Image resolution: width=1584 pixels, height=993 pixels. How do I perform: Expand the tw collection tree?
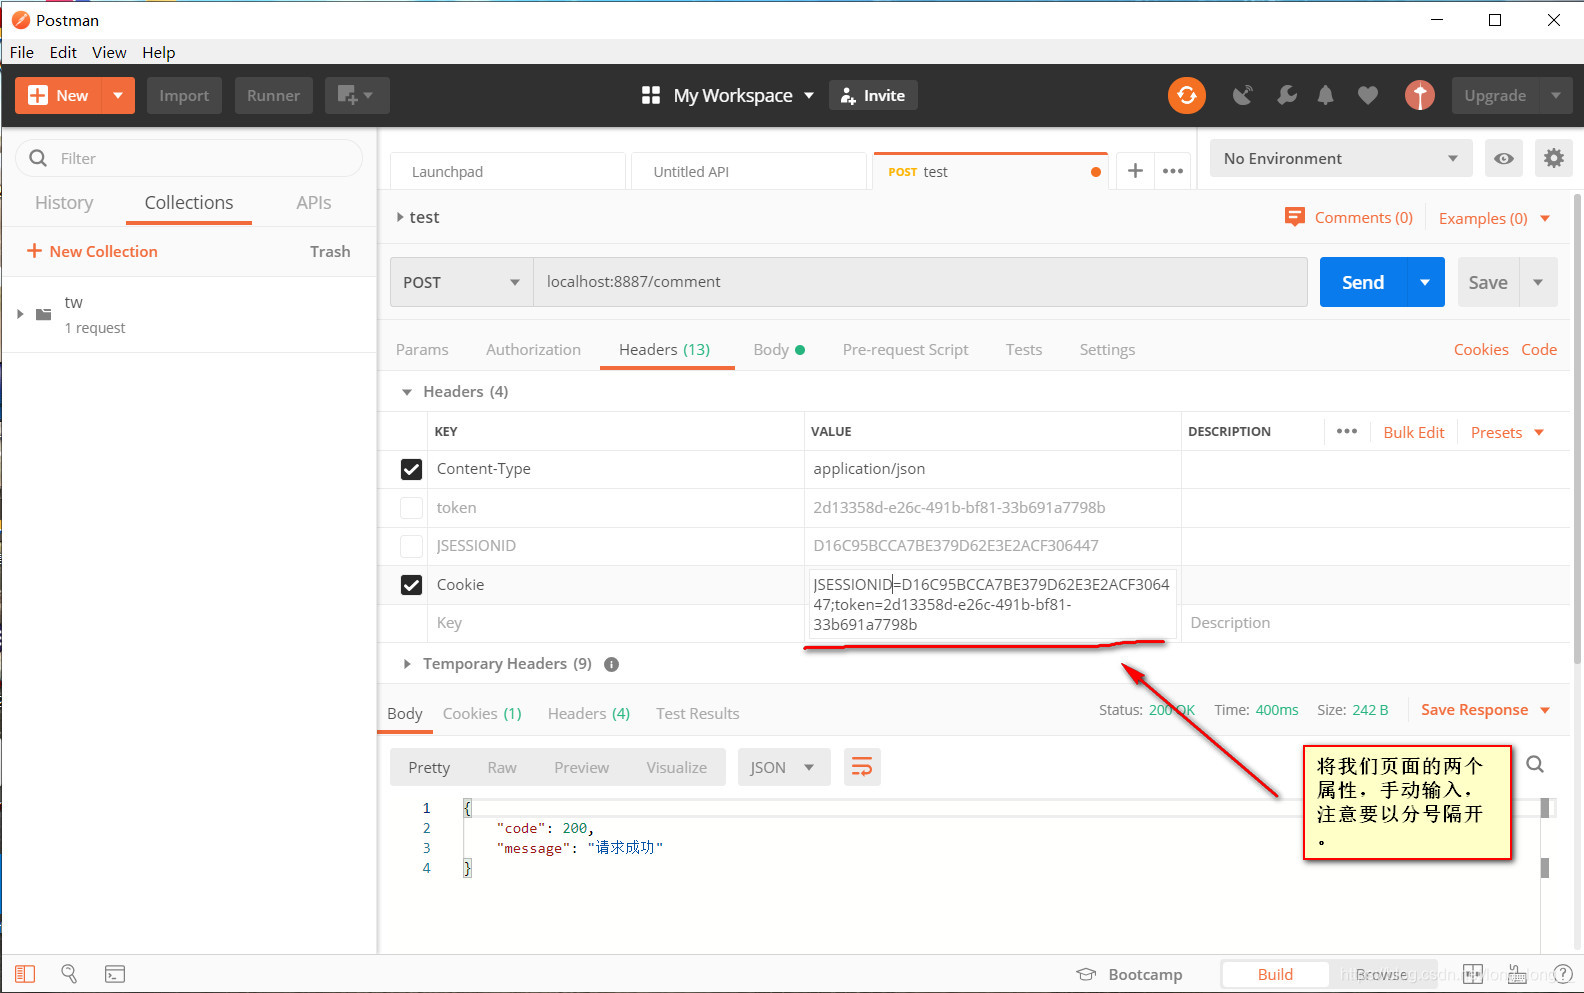coord(20,314)
